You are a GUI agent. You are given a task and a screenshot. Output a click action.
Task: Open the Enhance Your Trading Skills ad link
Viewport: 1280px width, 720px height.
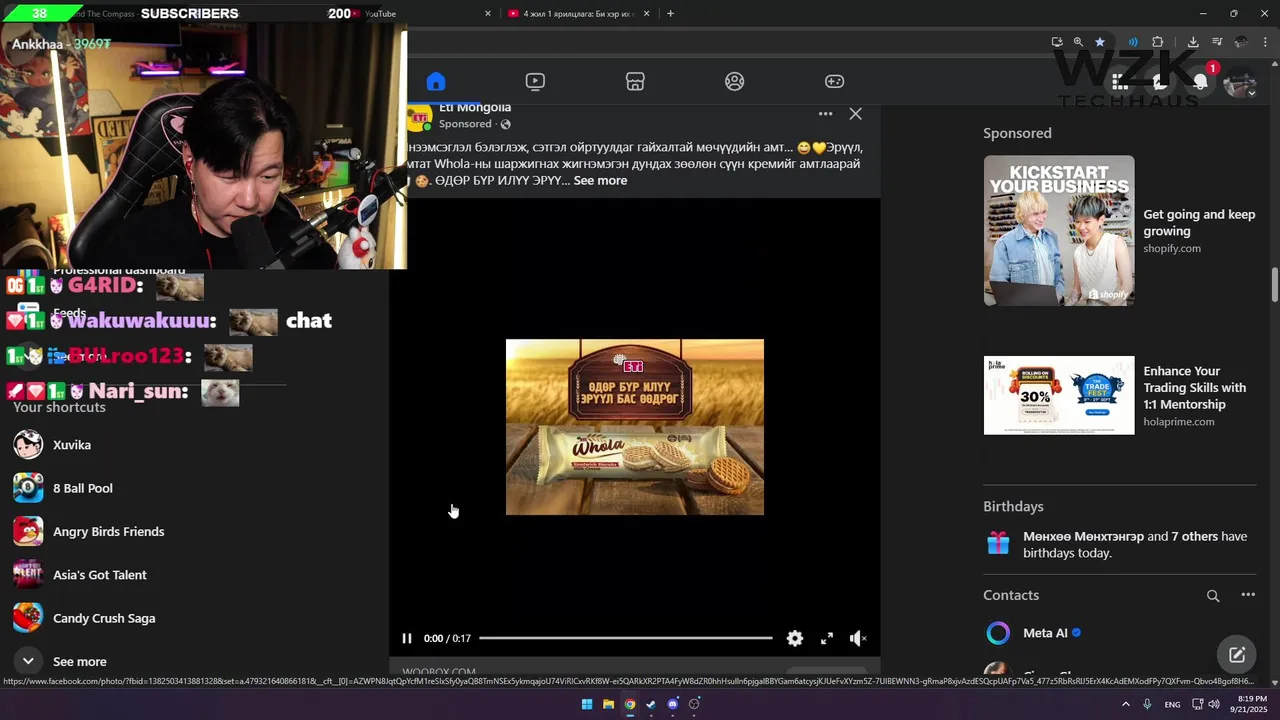[x=1196, y=396]
